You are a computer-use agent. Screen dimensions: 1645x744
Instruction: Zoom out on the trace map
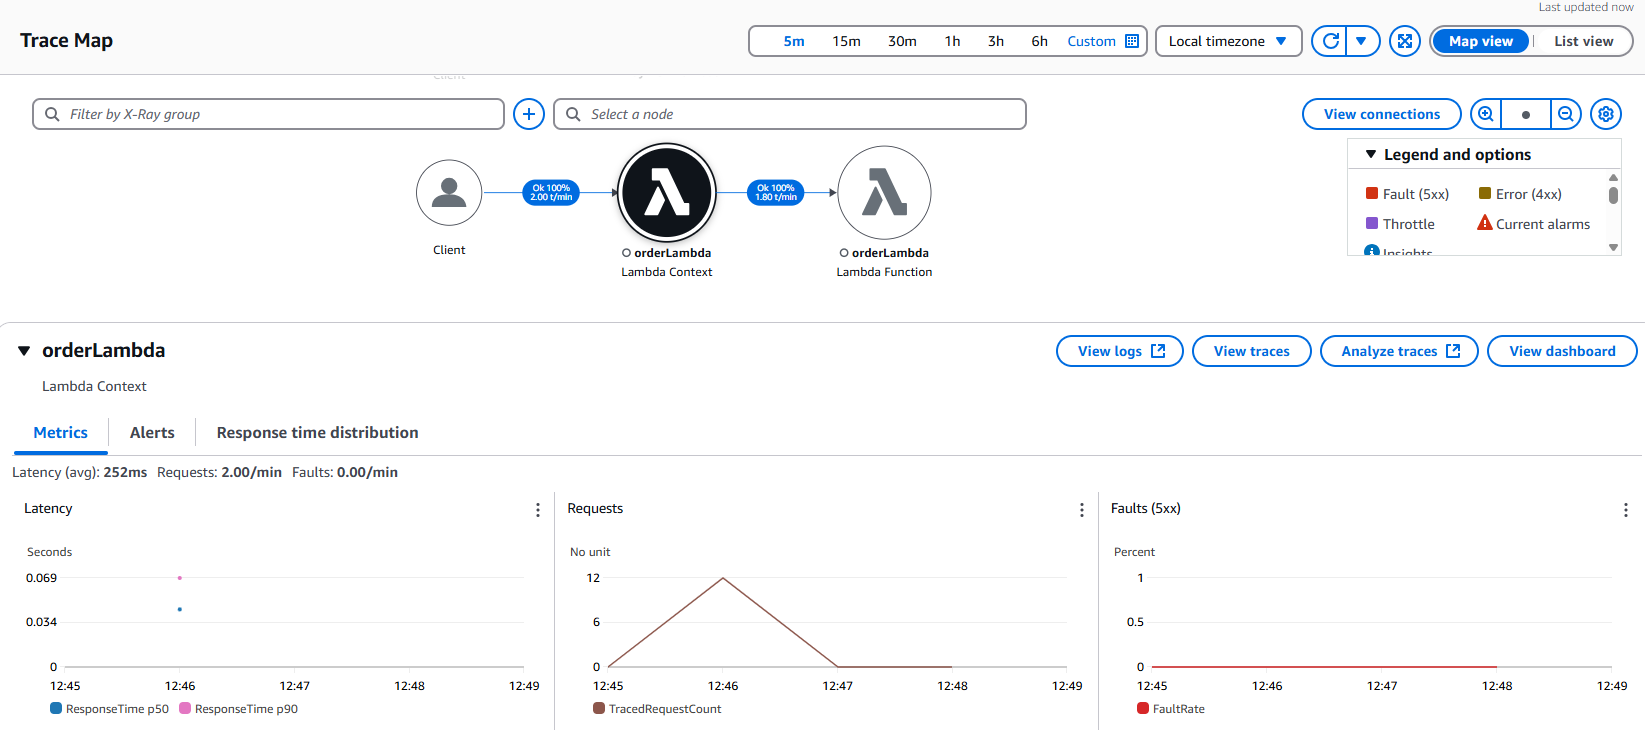[1566, 114]
